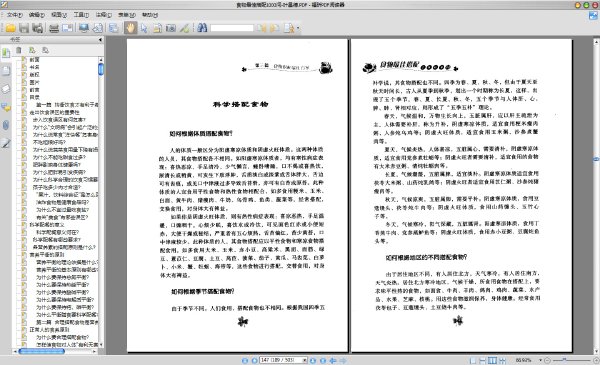
Task: Switch to Continuous Facing view mode
Action: tap(502, 360)
